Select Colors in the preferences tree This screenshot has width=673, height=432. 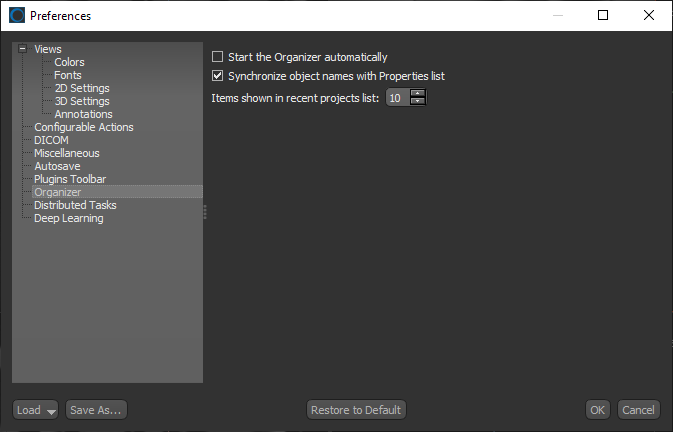69,62
